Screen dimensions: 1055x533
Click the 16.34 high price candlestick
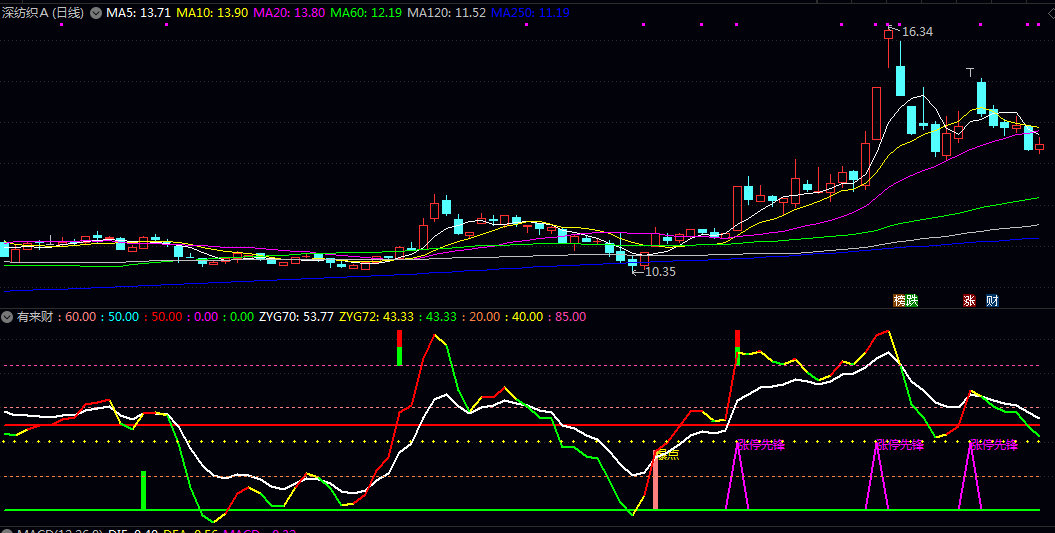[x=888, y=34]
